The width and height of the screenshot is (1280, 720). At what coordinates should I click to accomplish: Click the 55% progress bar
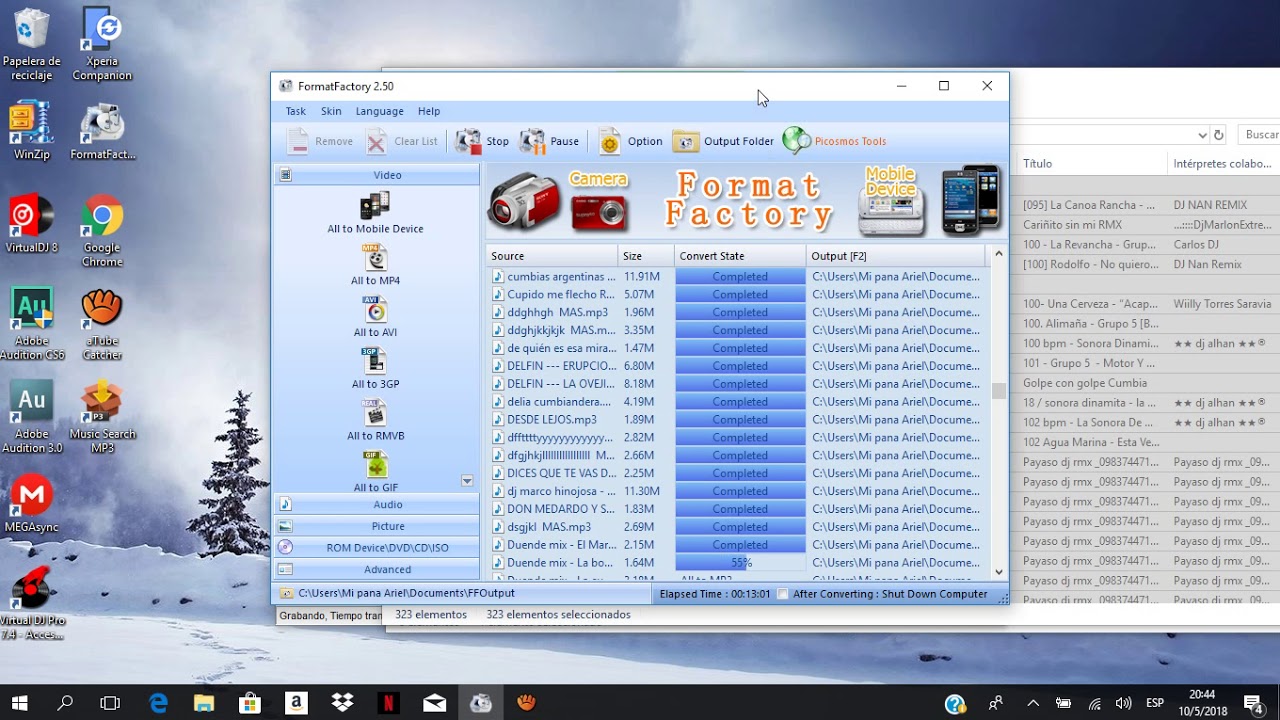pyautogui.click(x=740, y=563)
